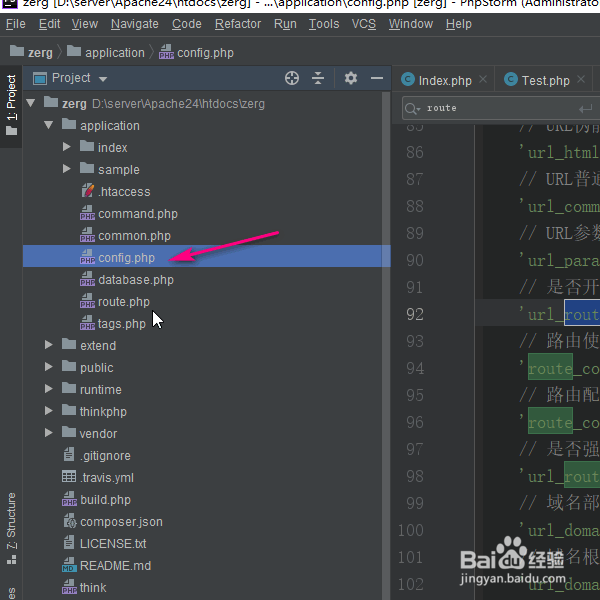Select README.md in the tree

pyautogui.click(x=107, y=566)
